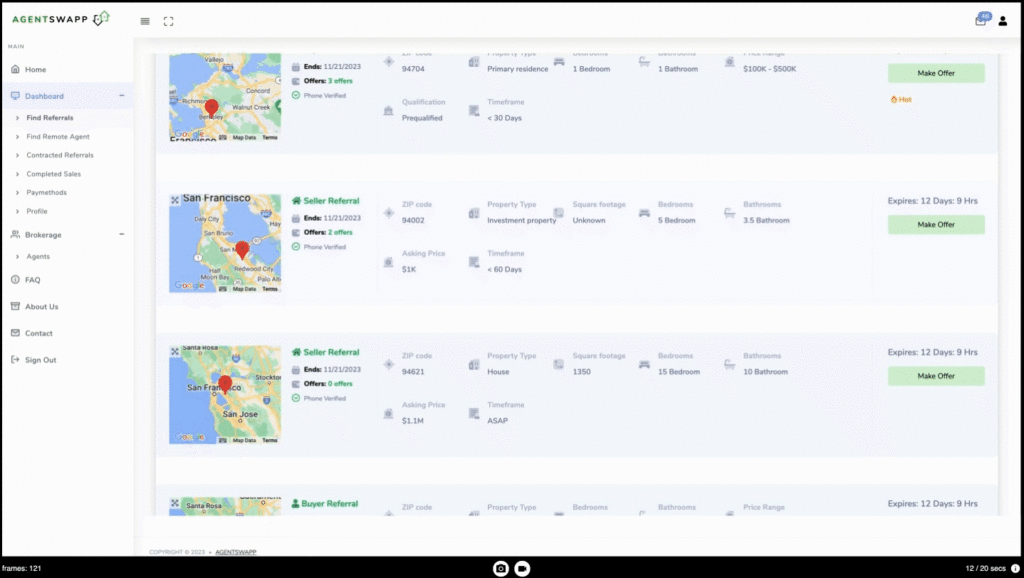Open Contracted Referrals
This screenshot has width=1024, height=578.
click(x=60, y=155)
